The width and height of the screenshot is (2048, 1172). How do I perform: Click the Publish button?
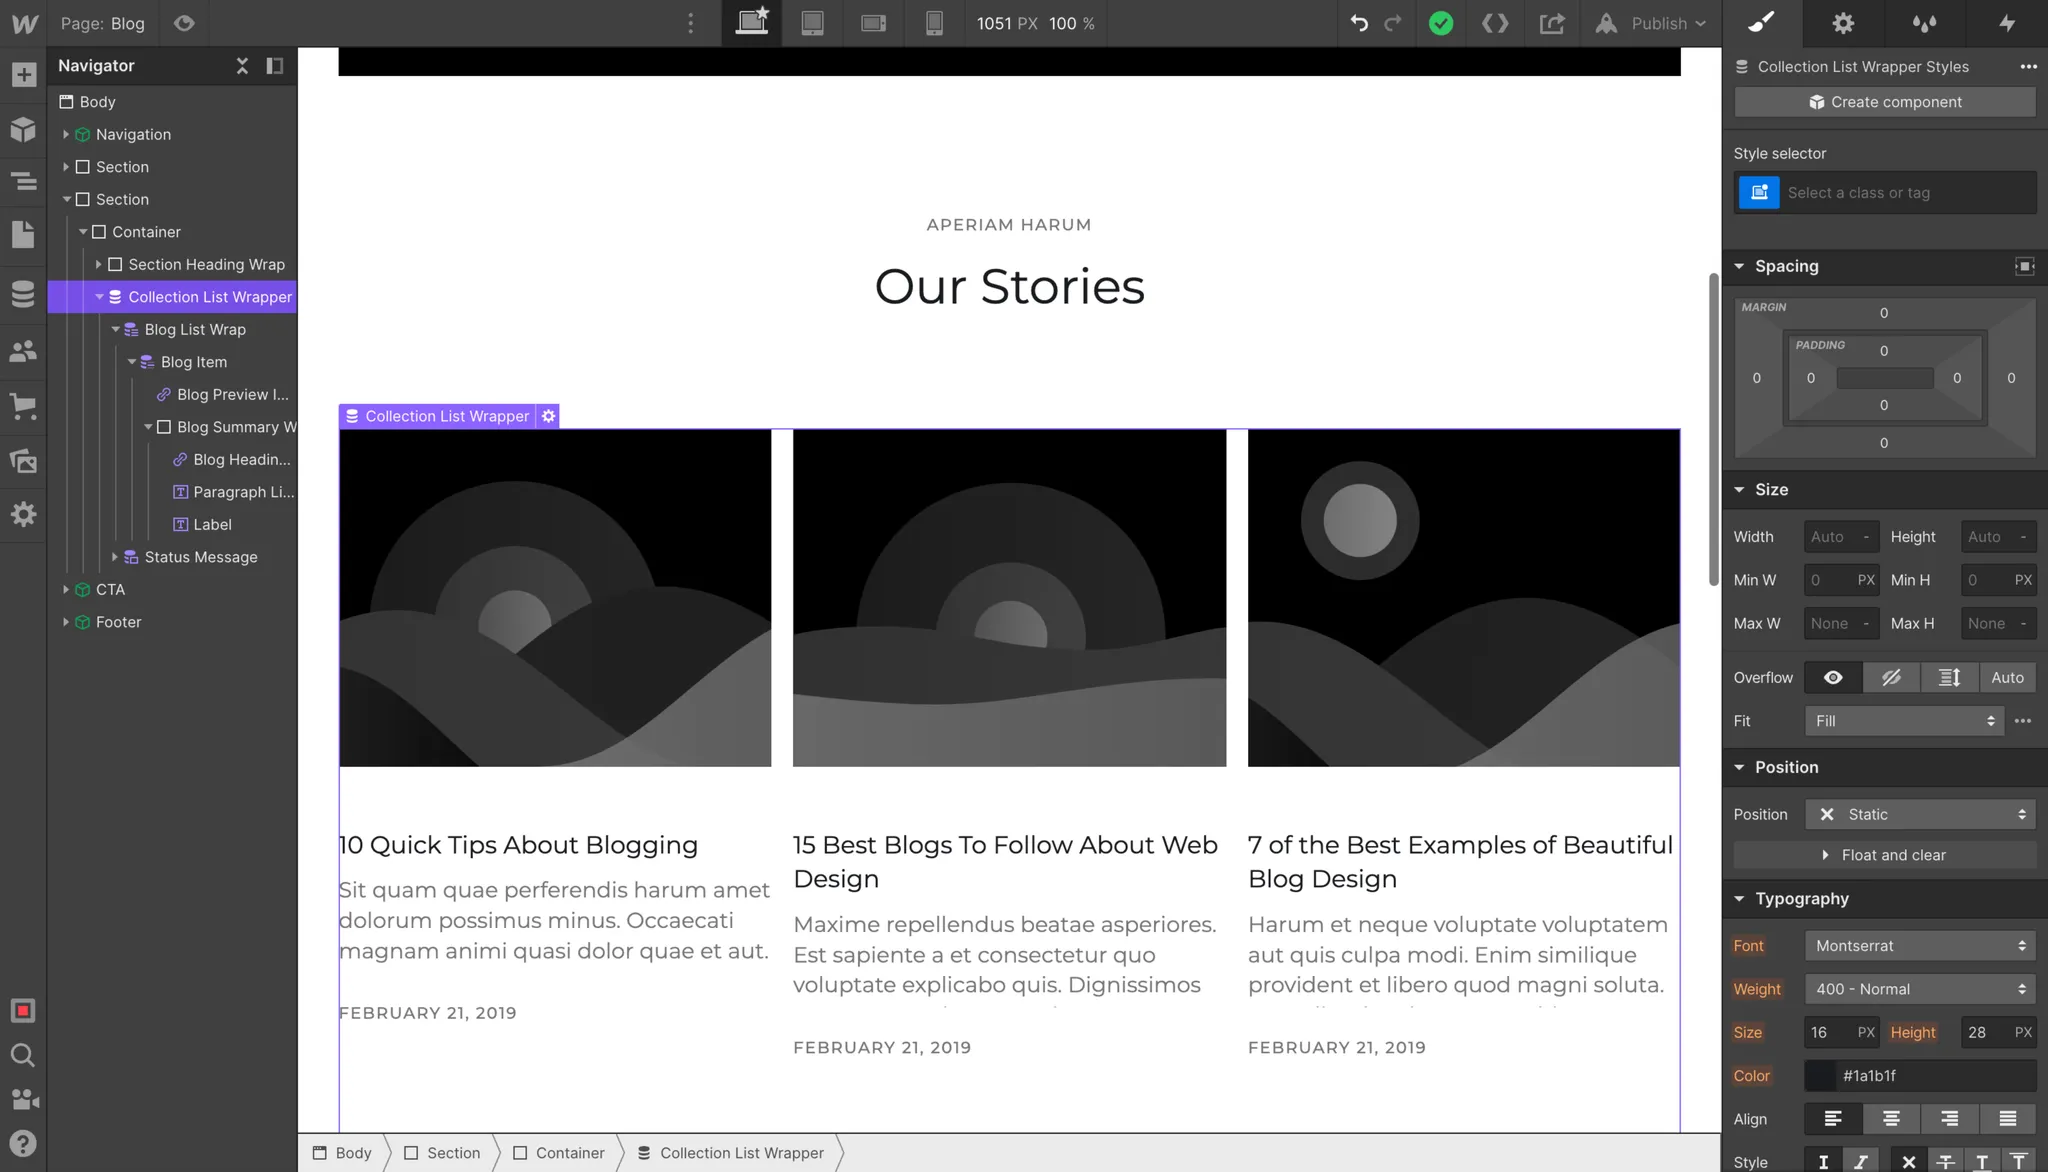click(x=1658, y=23)
